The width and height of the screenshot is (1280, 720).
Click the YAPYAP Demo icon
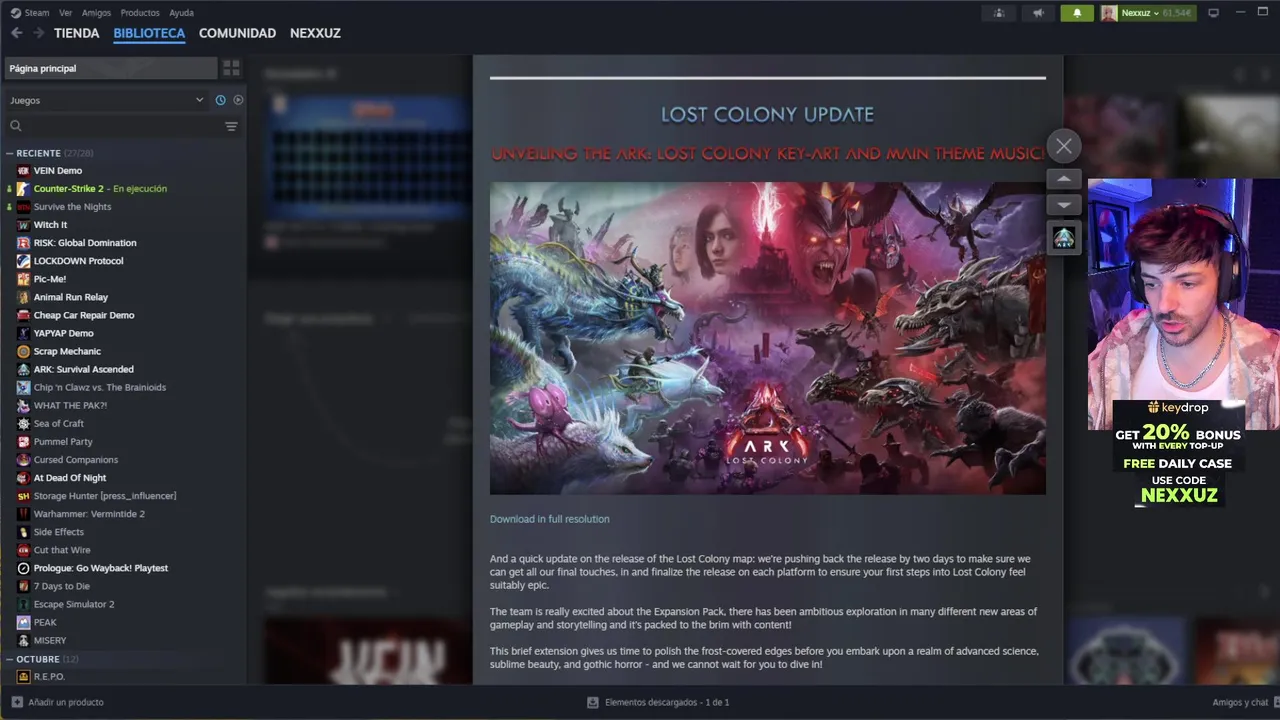[x=23, y=333]
